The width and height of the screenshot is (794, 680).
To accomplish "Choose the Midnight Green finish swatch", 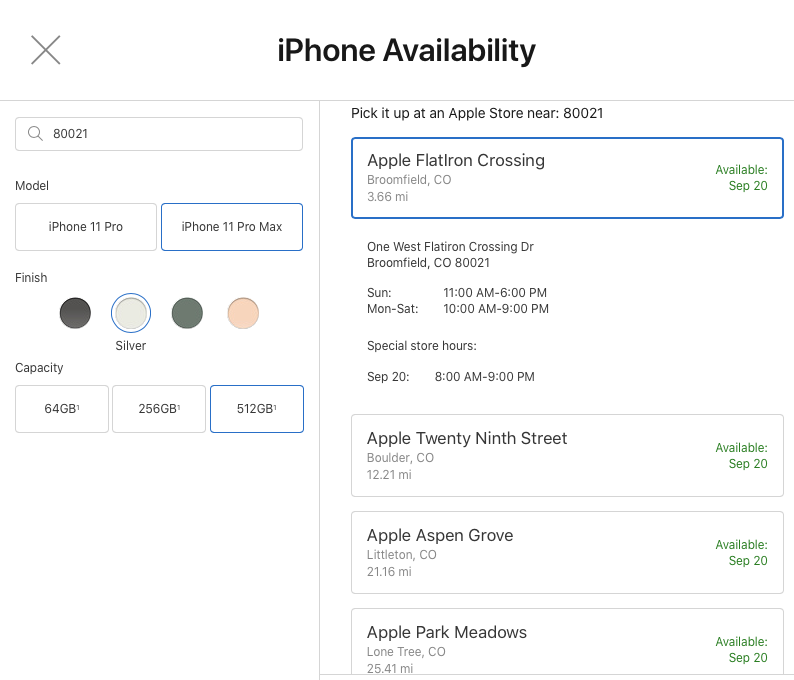I will click(187, 313).
